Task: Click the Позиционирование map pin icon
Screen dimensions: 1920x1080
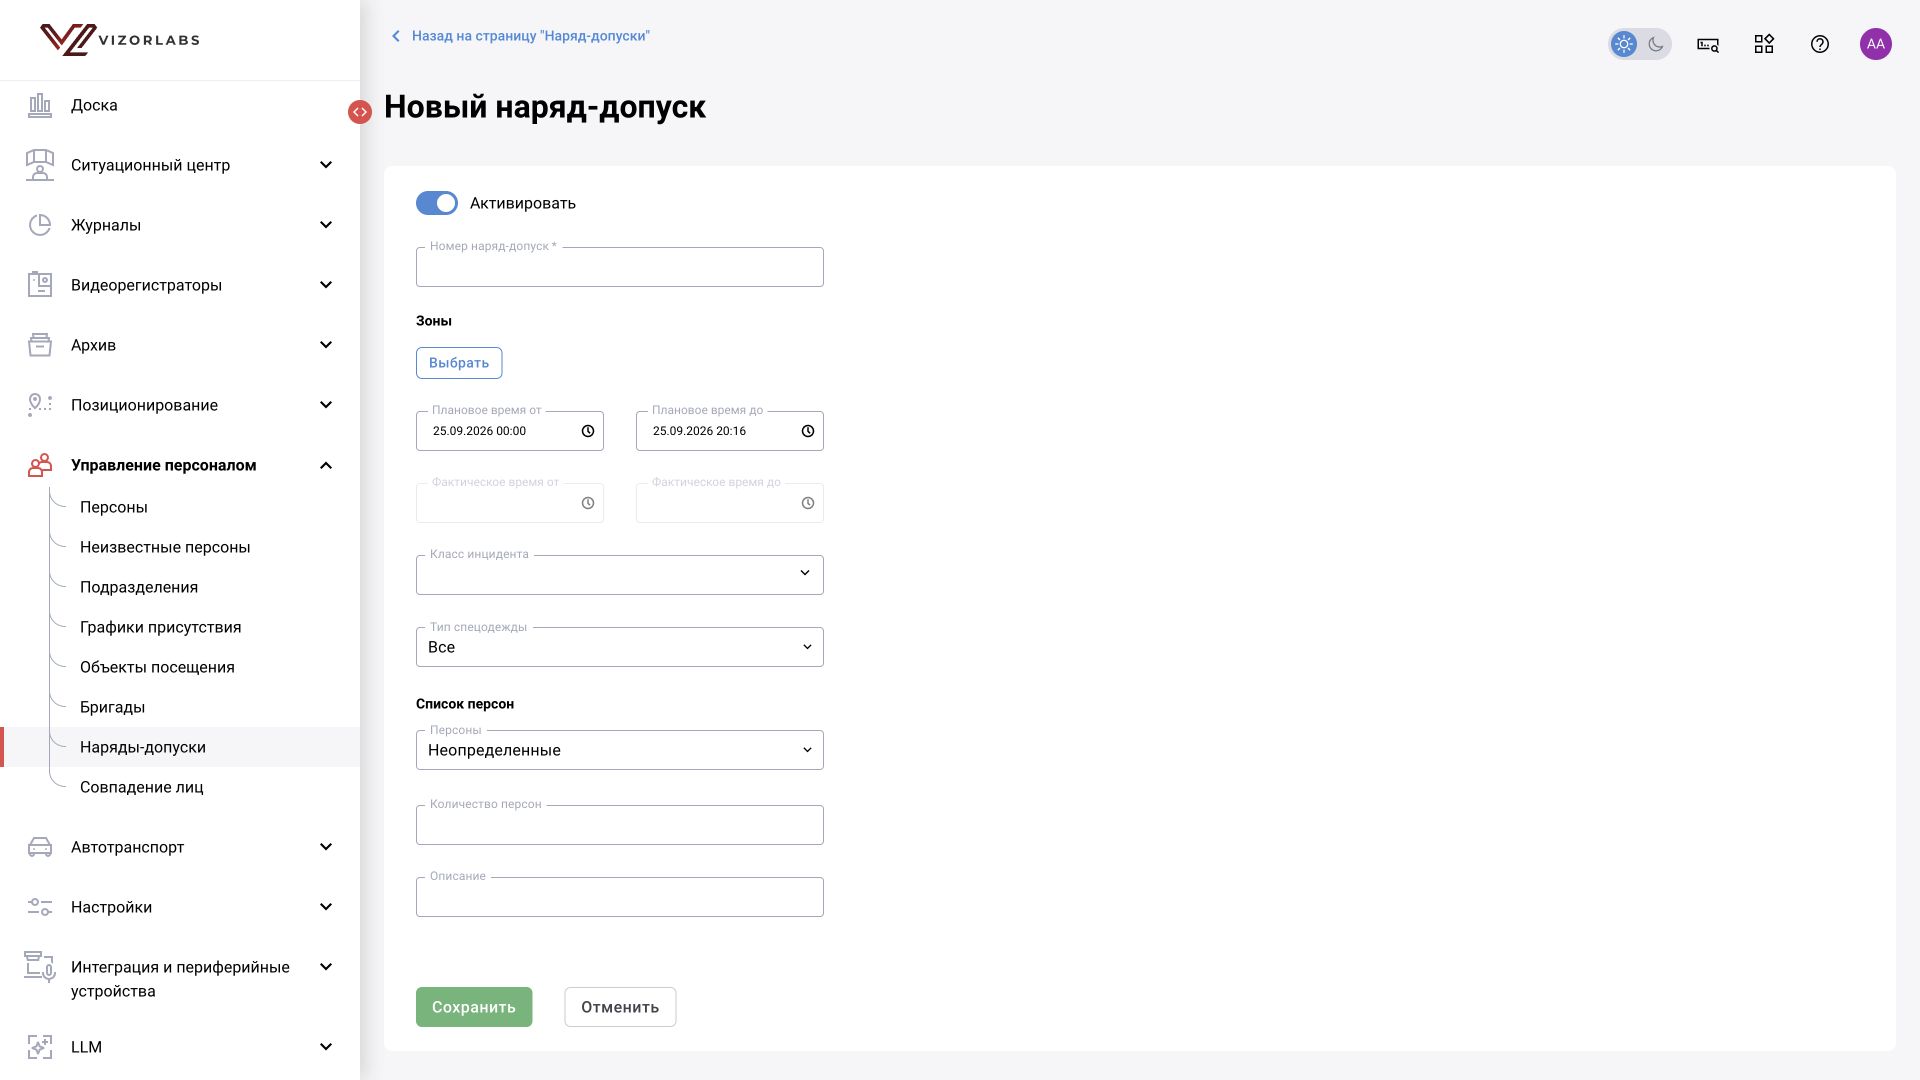Action: 40,405
